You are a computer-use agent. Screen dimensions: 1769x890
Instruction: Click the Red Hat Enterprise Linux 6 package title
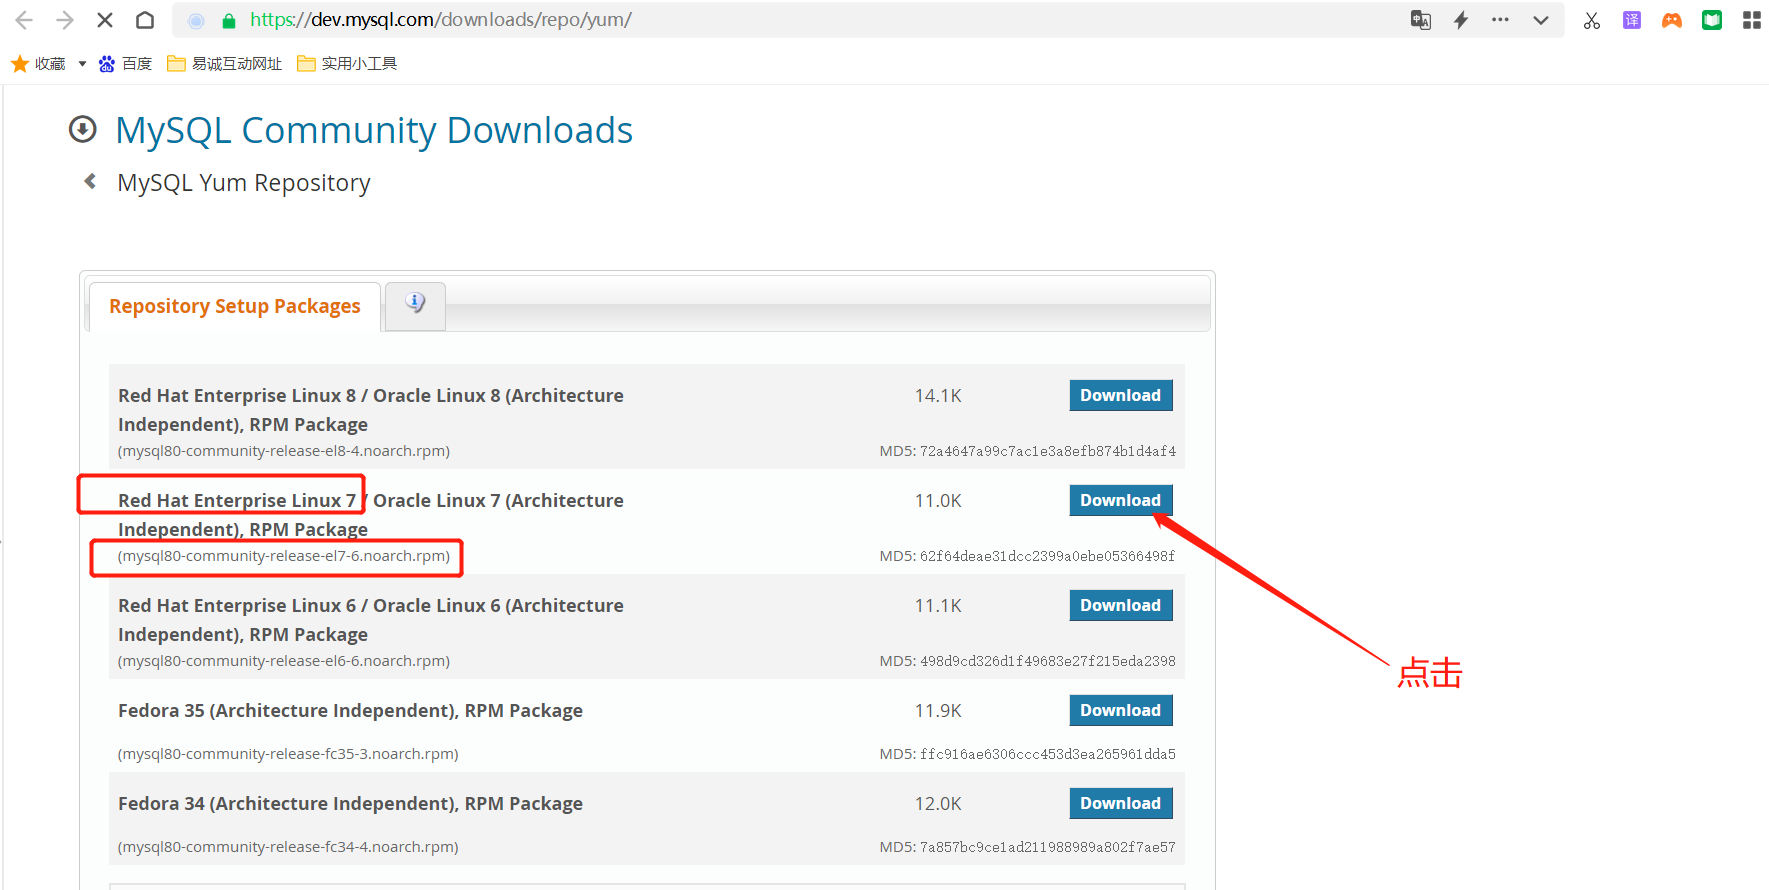371,620
